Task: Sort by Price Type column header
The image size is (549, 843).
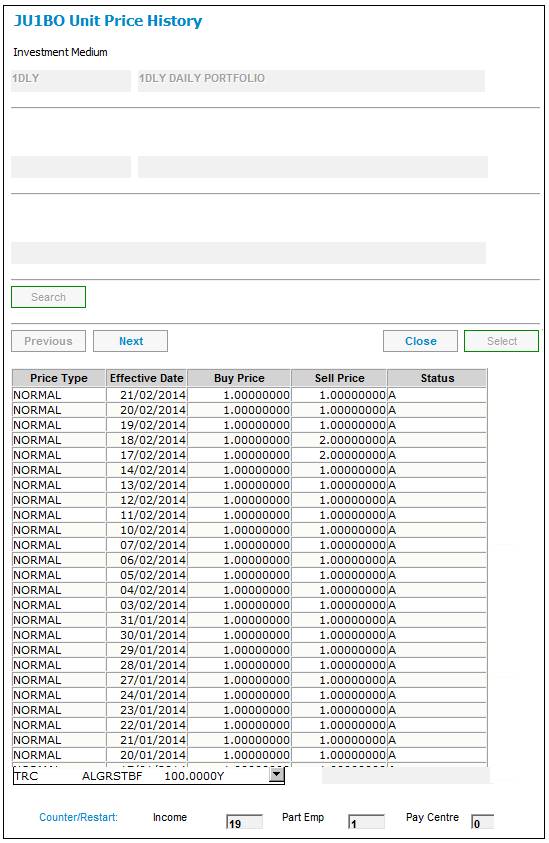Action: (59, 378)
